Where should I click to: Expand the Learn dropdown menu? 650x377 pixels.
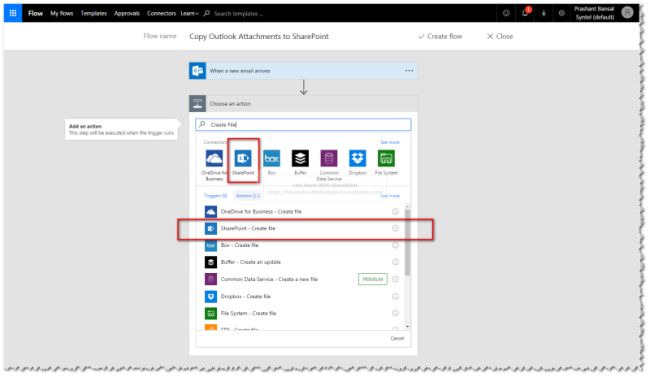pyautogui.click(x=189, y=13)
